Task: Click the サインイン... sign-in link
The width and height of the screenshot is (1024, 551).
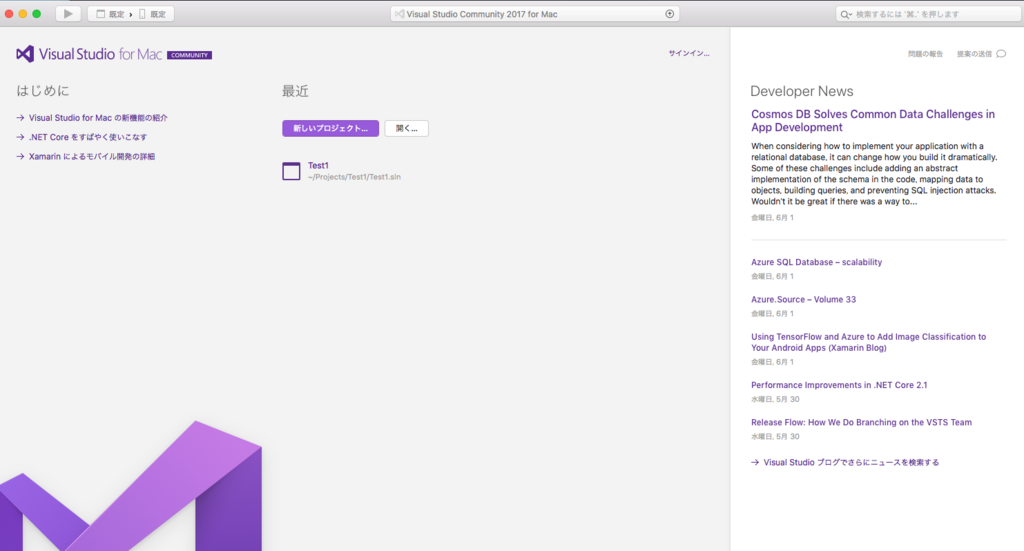Action: (x=688, y=54)
